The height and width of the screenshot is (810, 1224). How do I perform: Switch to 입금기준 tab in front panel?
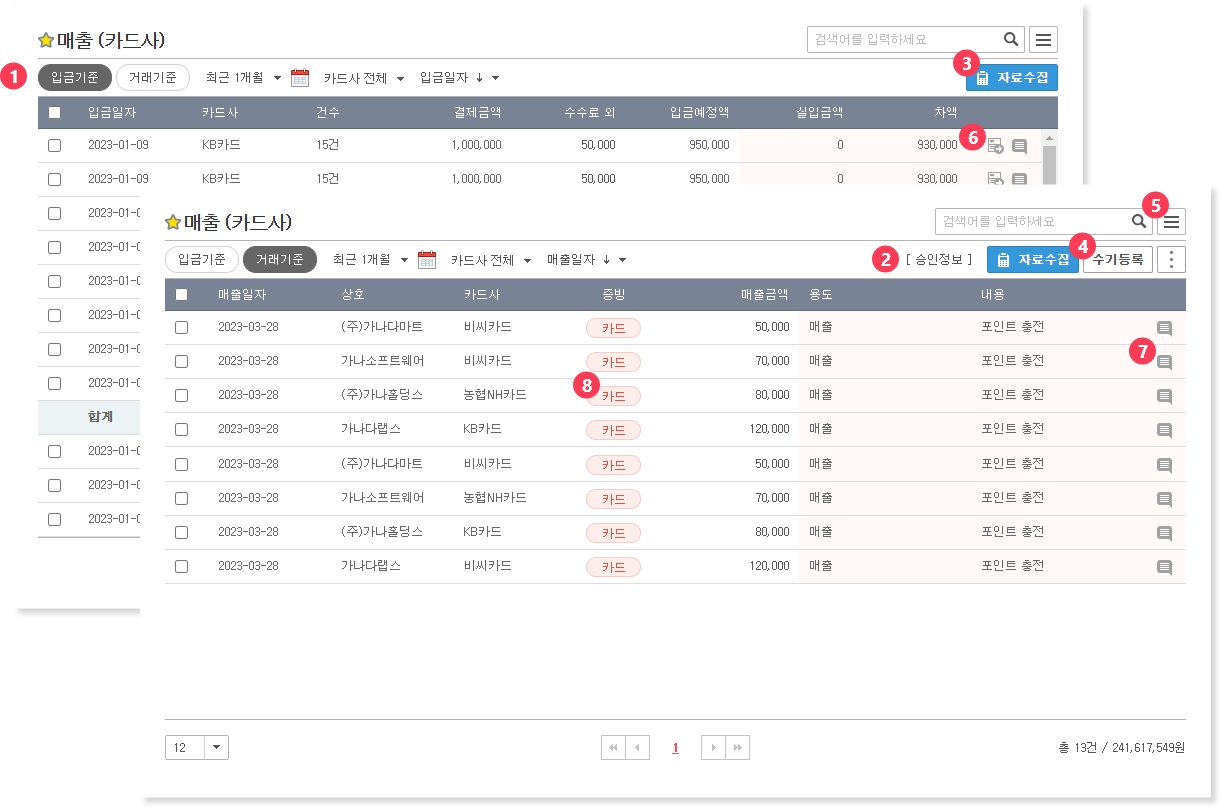[x=201, y=260]
